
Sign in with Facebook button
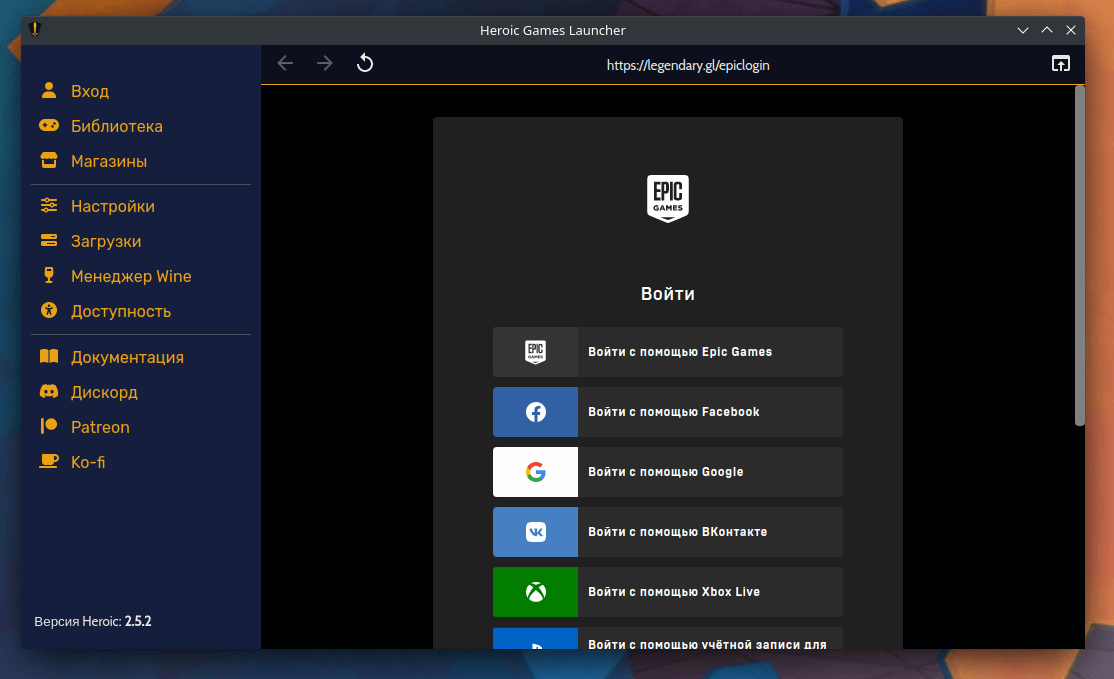point(668,412)
